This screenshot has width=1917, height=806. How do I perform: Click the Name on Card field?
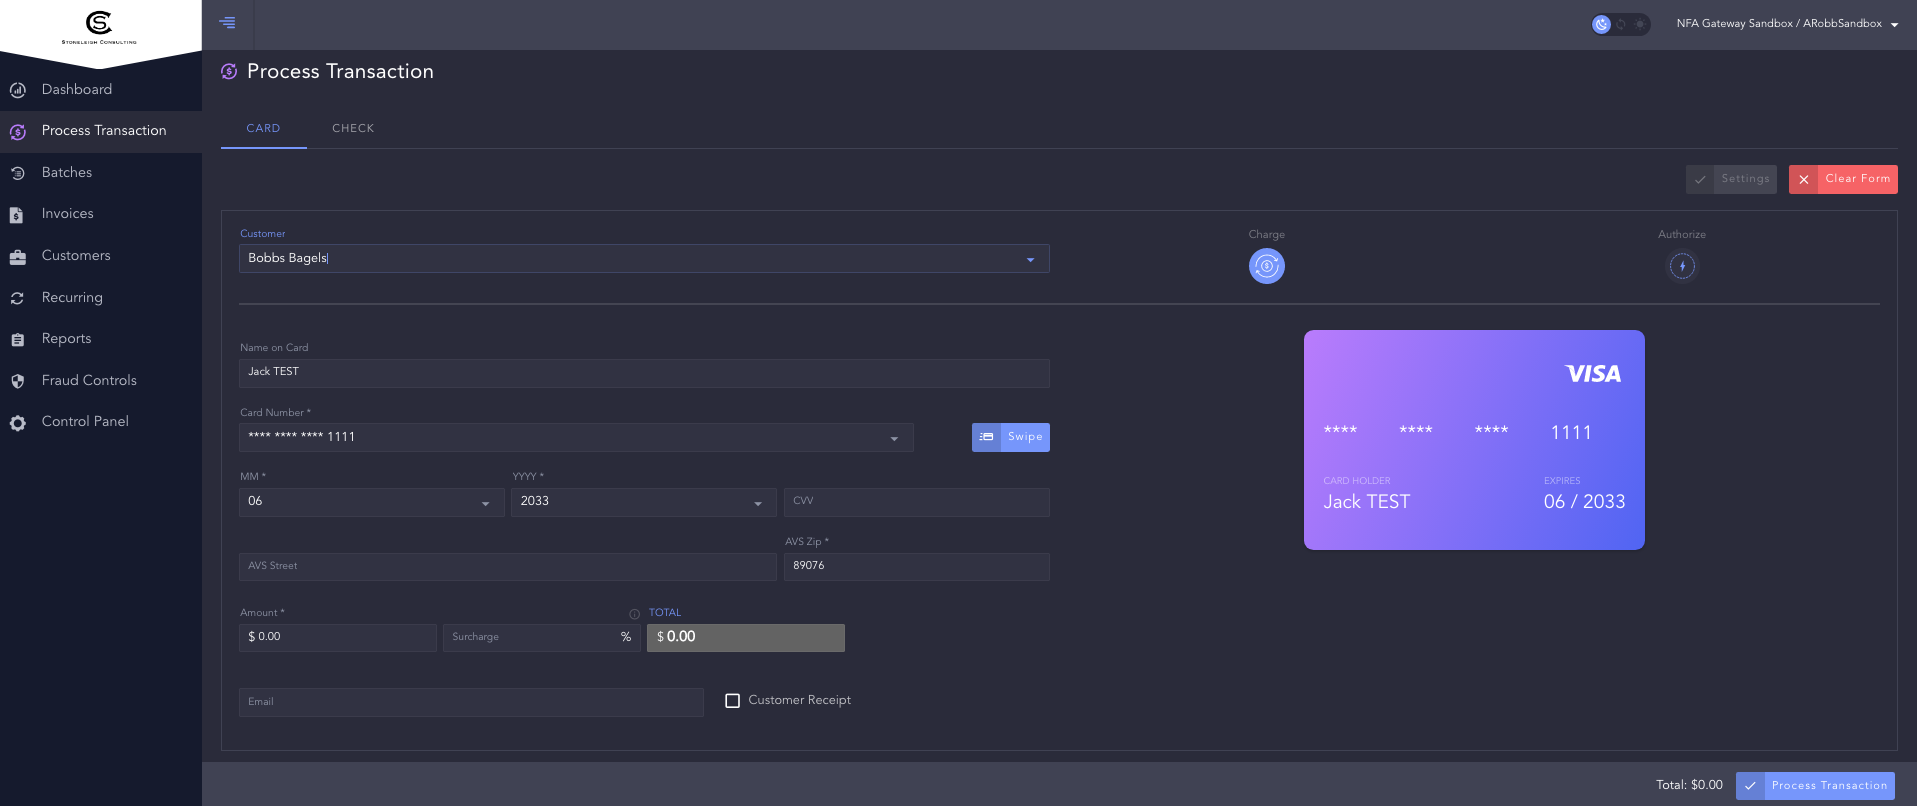coord(644,373)
